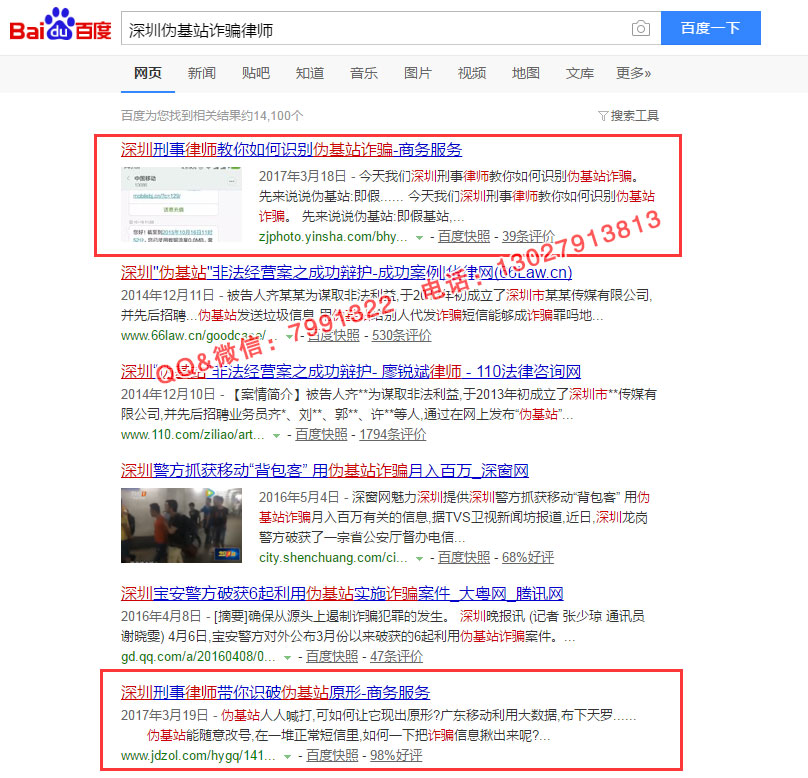Expand dropdown arrow after www.110.com URL
This screenshot has width=808, height=778.
(276, 435)
